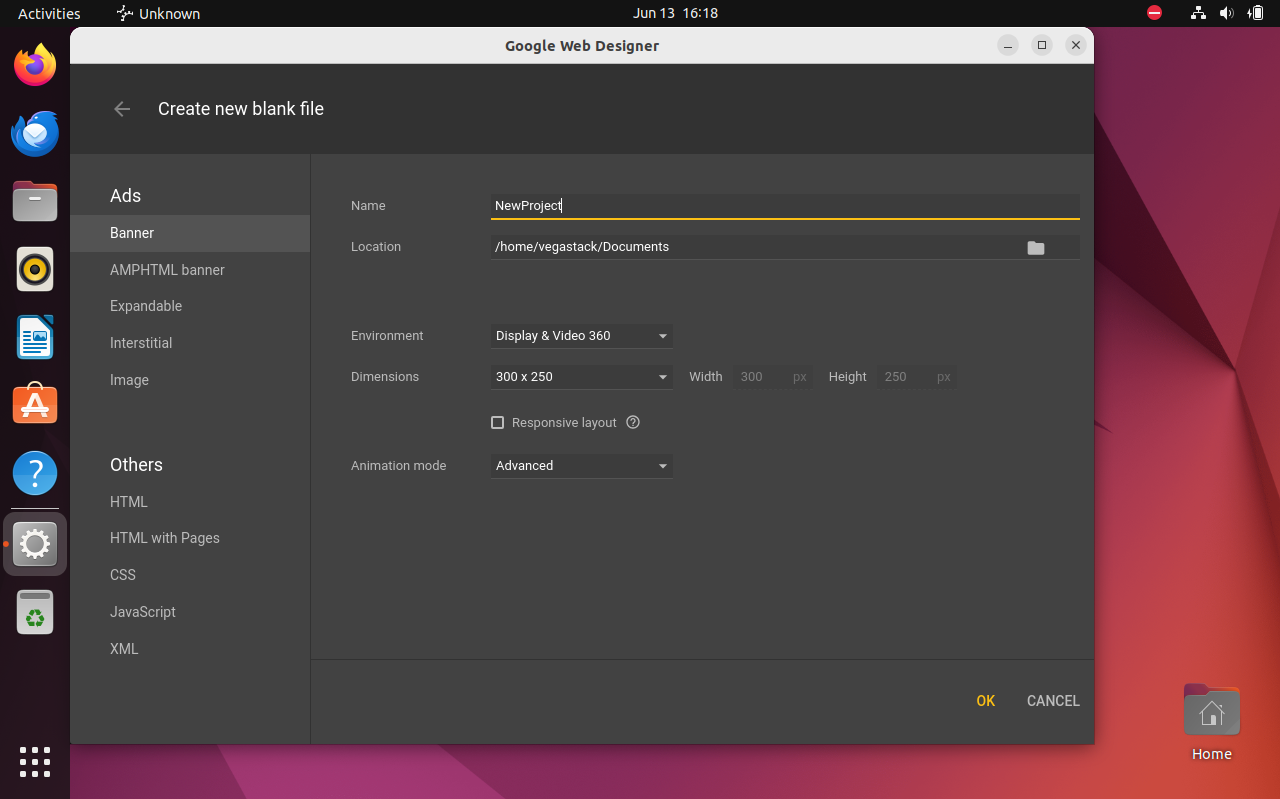Click the Ads section heading
Screen dimensions: 1280x799
pos(125,196)
